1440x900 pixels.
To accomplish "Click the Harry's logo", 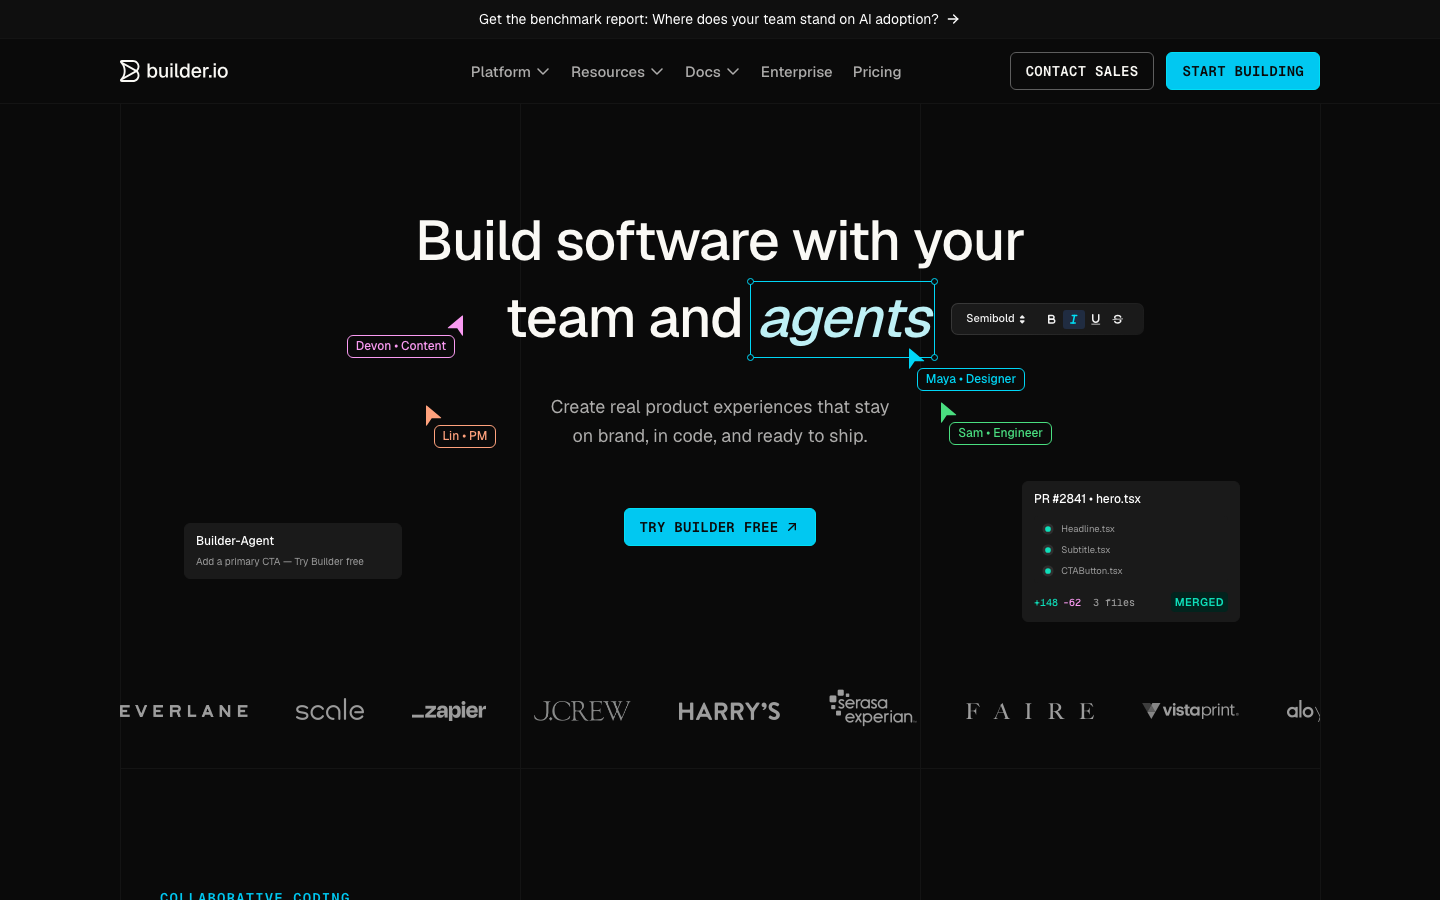I will point(729,711).
